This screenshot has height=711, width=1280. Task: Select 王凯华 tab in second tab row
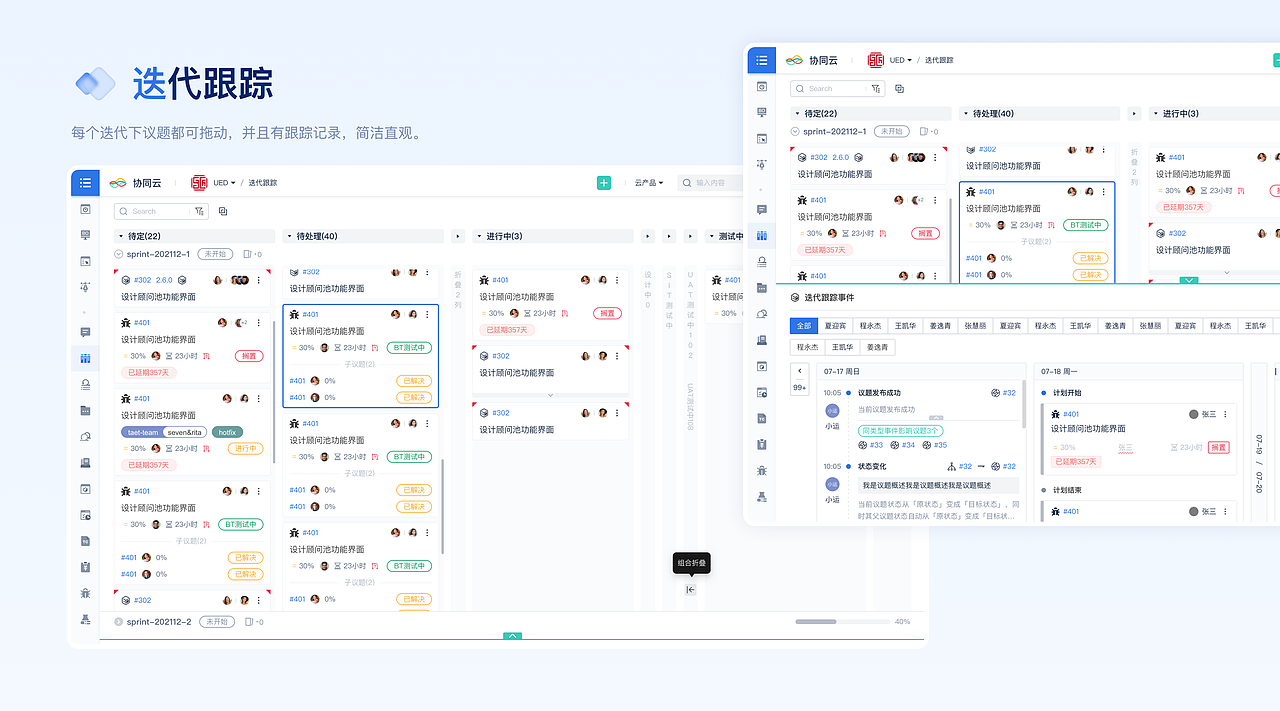842,347
